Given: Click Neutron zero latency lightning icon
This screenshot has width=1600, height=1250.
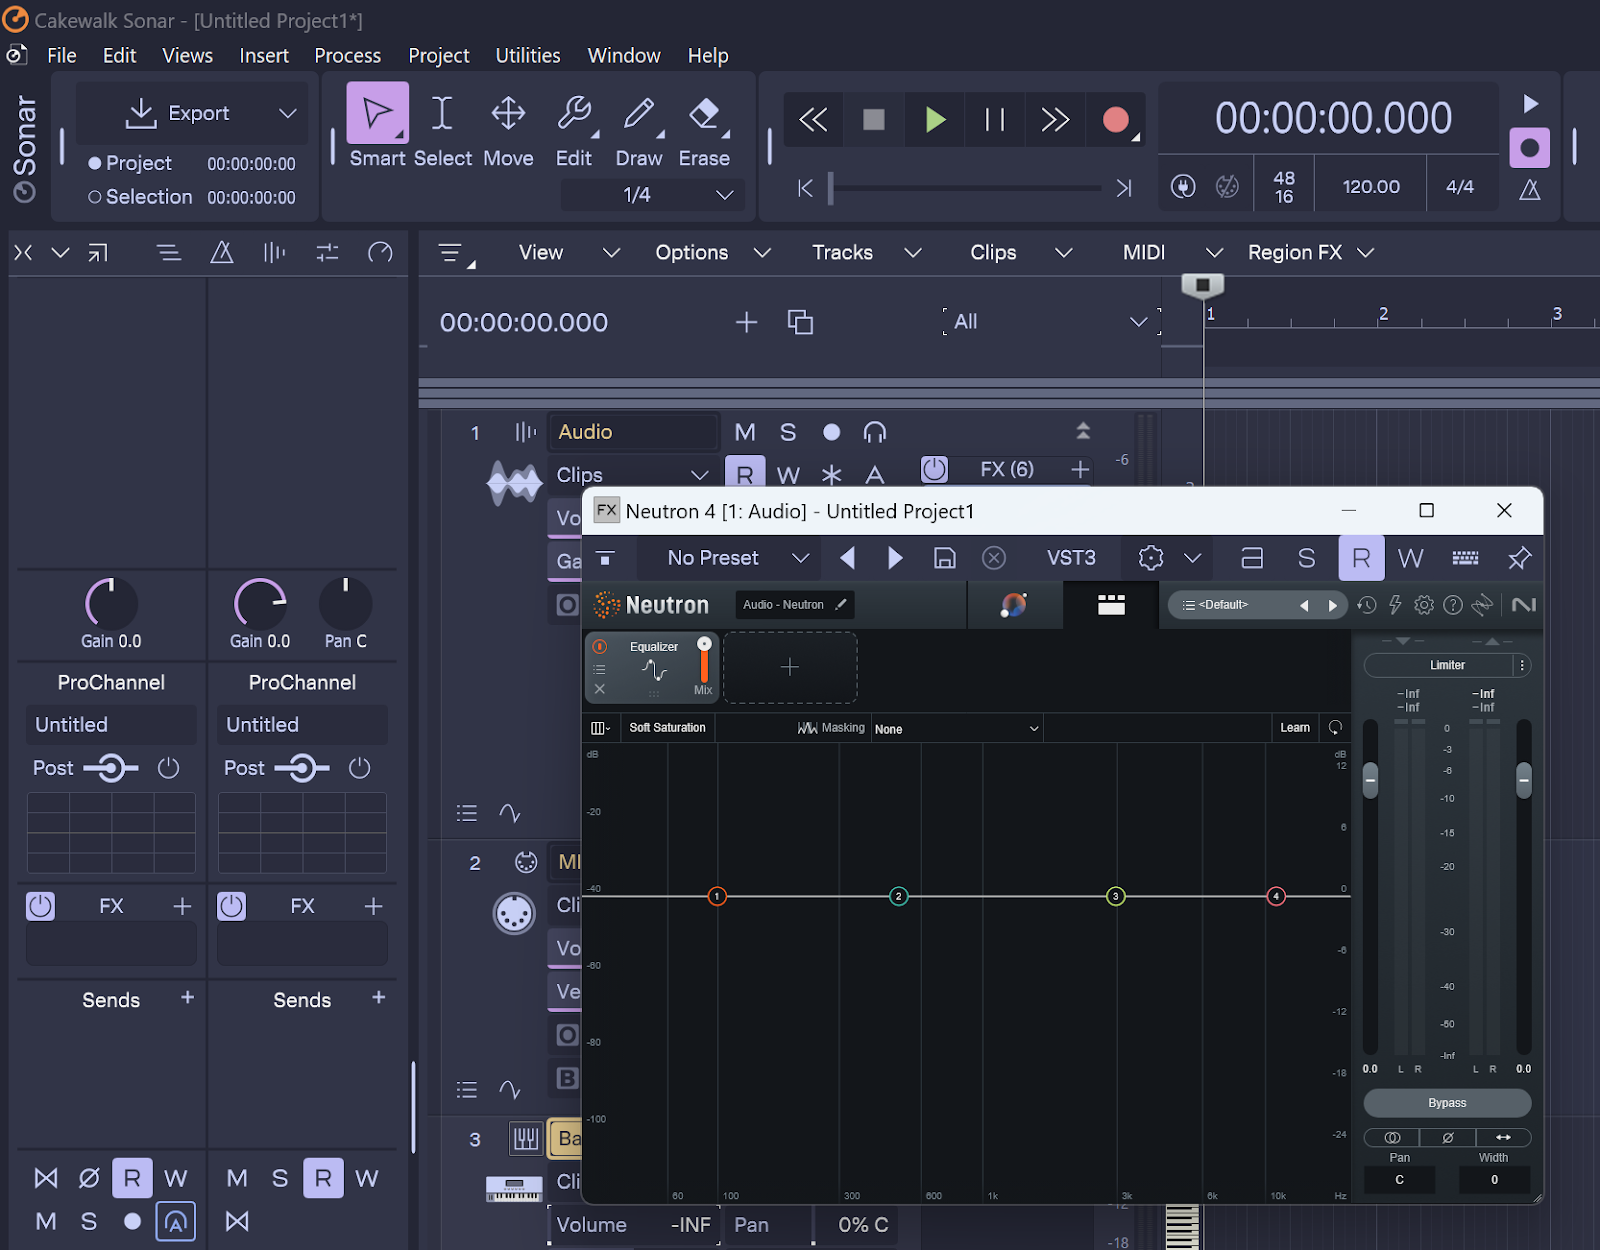Looking at the screenshot, I should tap(1395, 605).
